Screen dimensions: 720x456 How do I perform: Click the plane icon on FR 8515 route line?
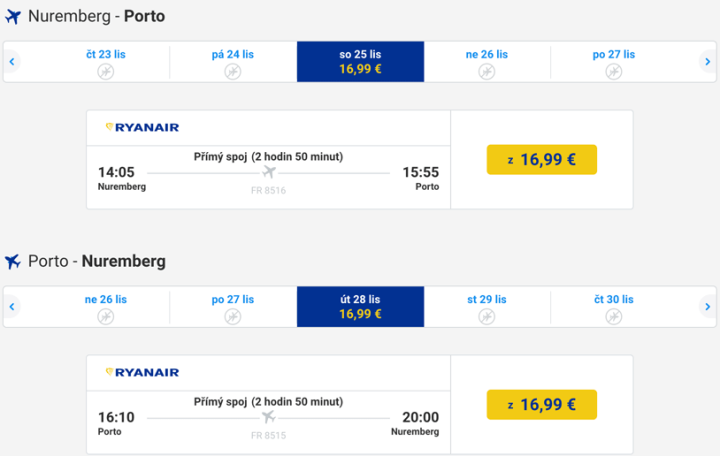tap(268, 417)
